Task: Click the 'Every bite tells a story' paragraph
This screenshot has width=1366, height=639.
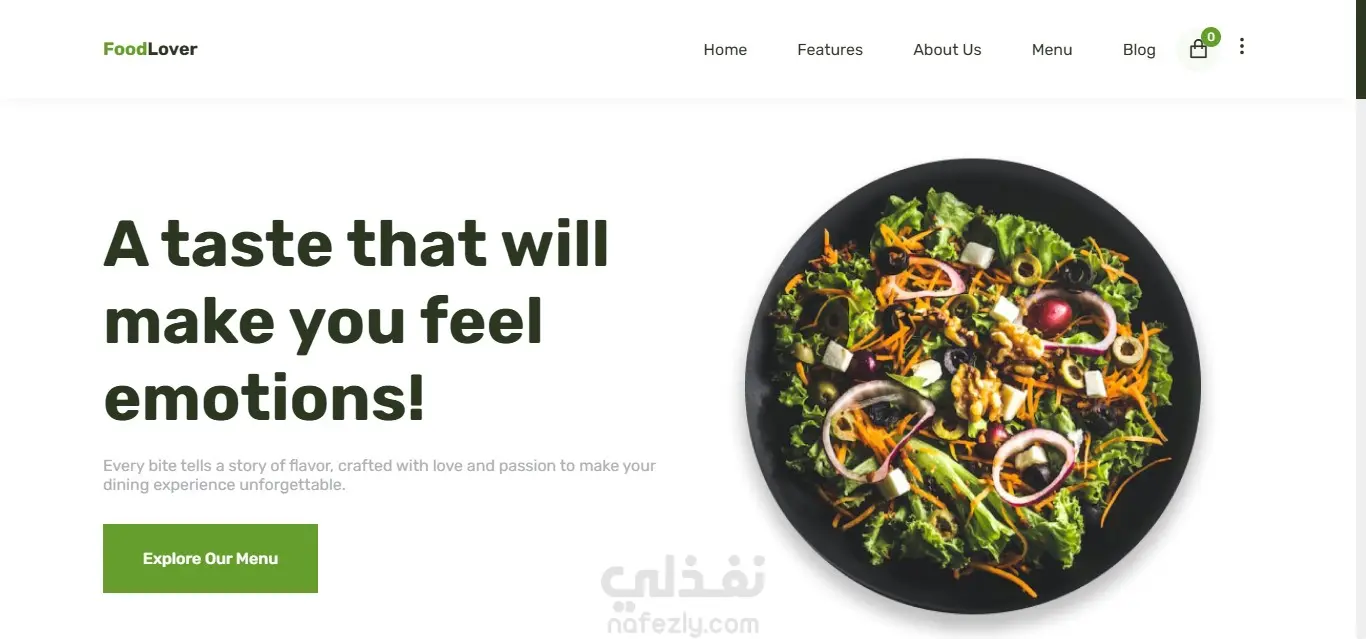Action: [380, 475]
